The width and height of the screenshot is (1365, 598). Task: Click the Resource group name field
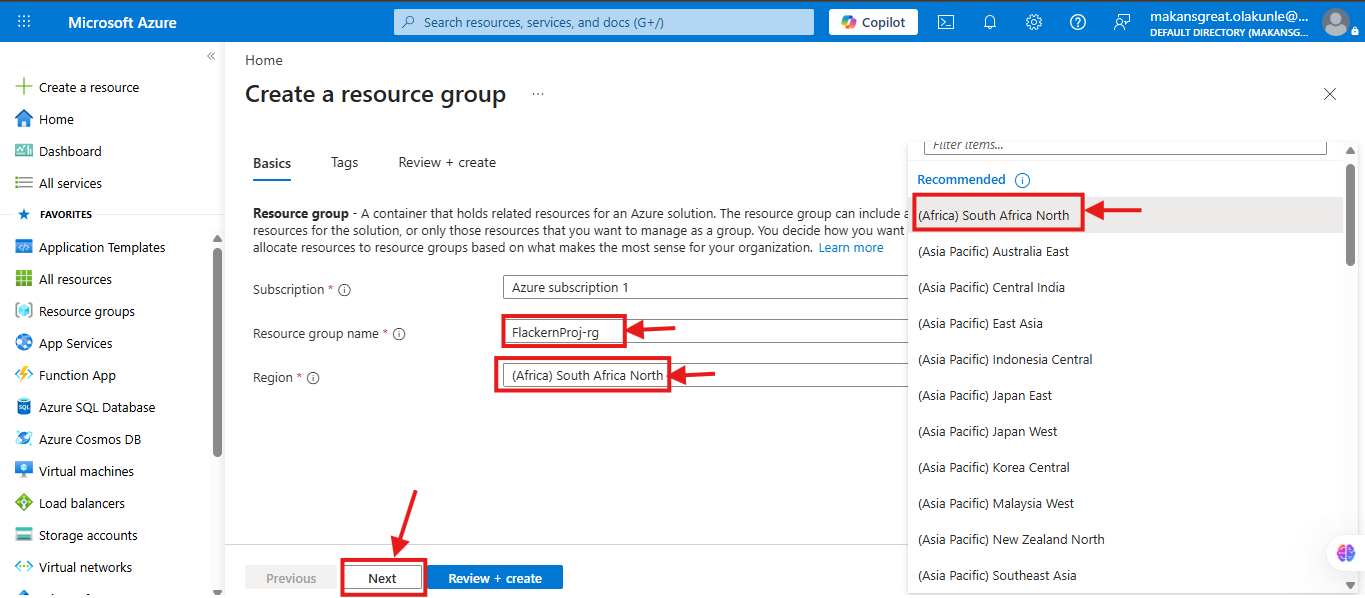pyautogui.click(x=705, y=332)
